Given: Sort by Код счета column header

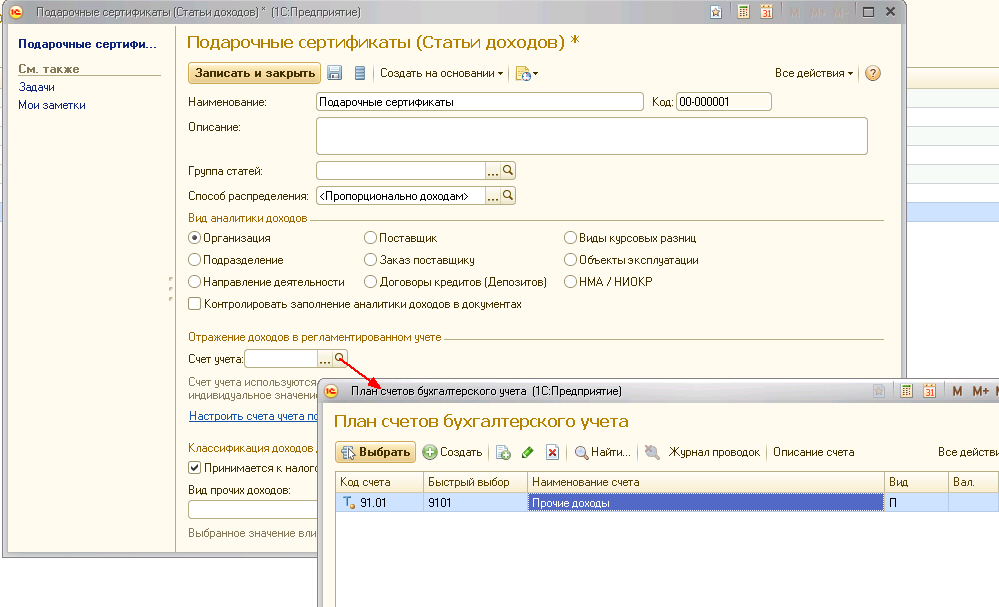Looking at the screenshot, I should (x=380, y=482).
